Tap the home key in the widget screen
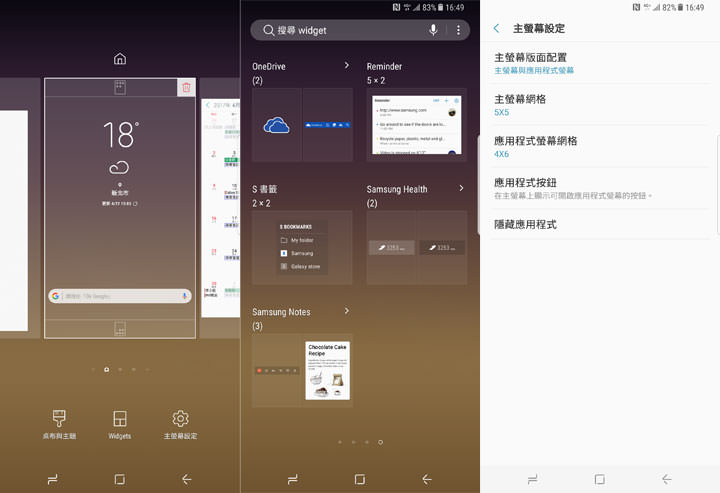The image size is (720, 493). click(360, 479)
